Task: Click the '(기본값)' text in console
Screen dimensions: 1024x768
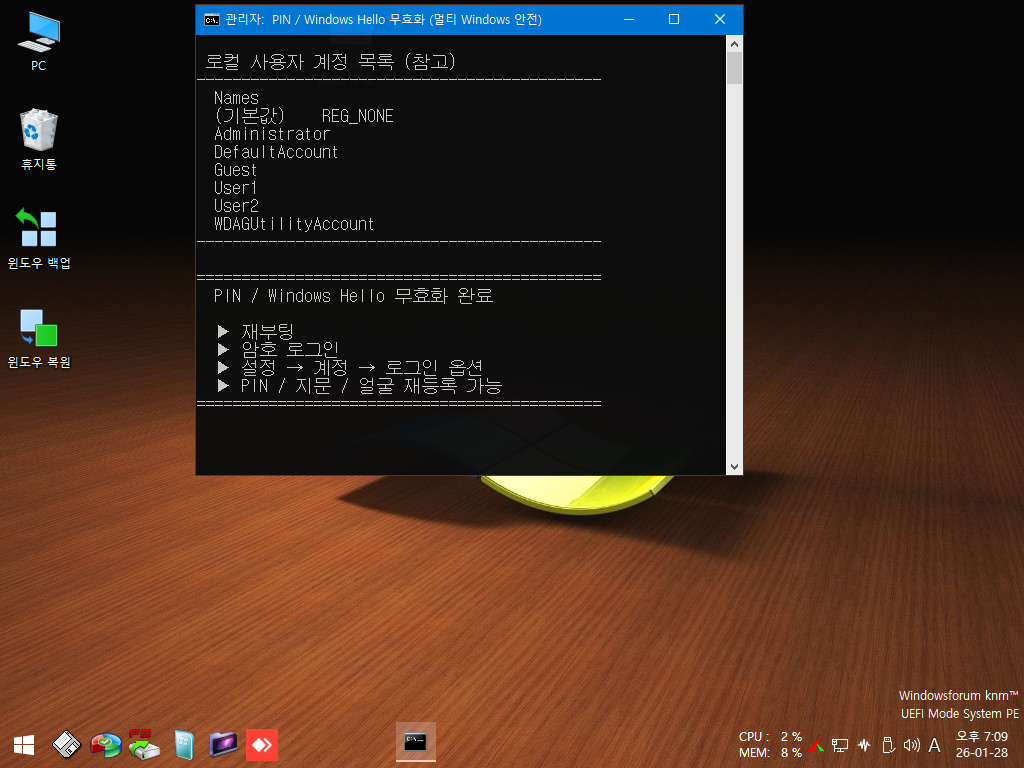Action: pyautogui.click(x=249, y=116)
